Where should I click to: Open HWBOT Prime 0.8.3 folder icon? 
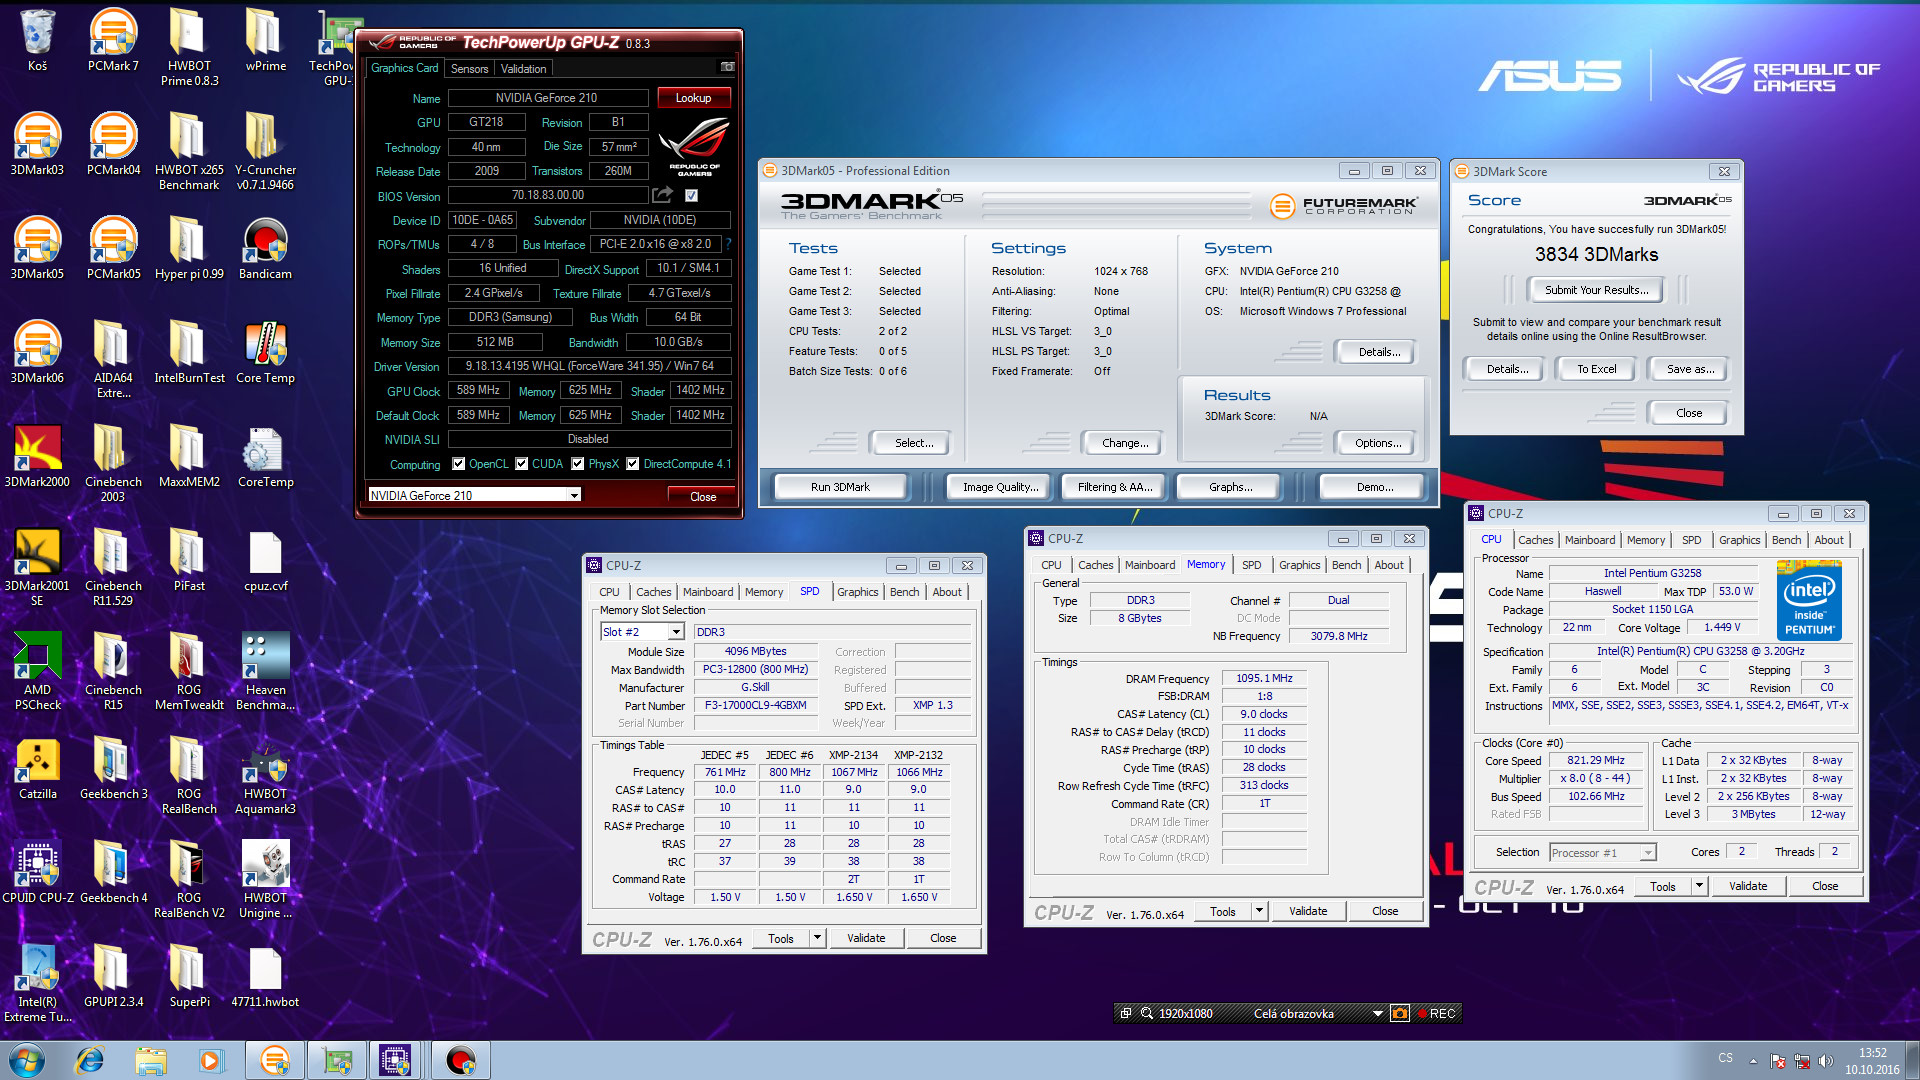189,47
